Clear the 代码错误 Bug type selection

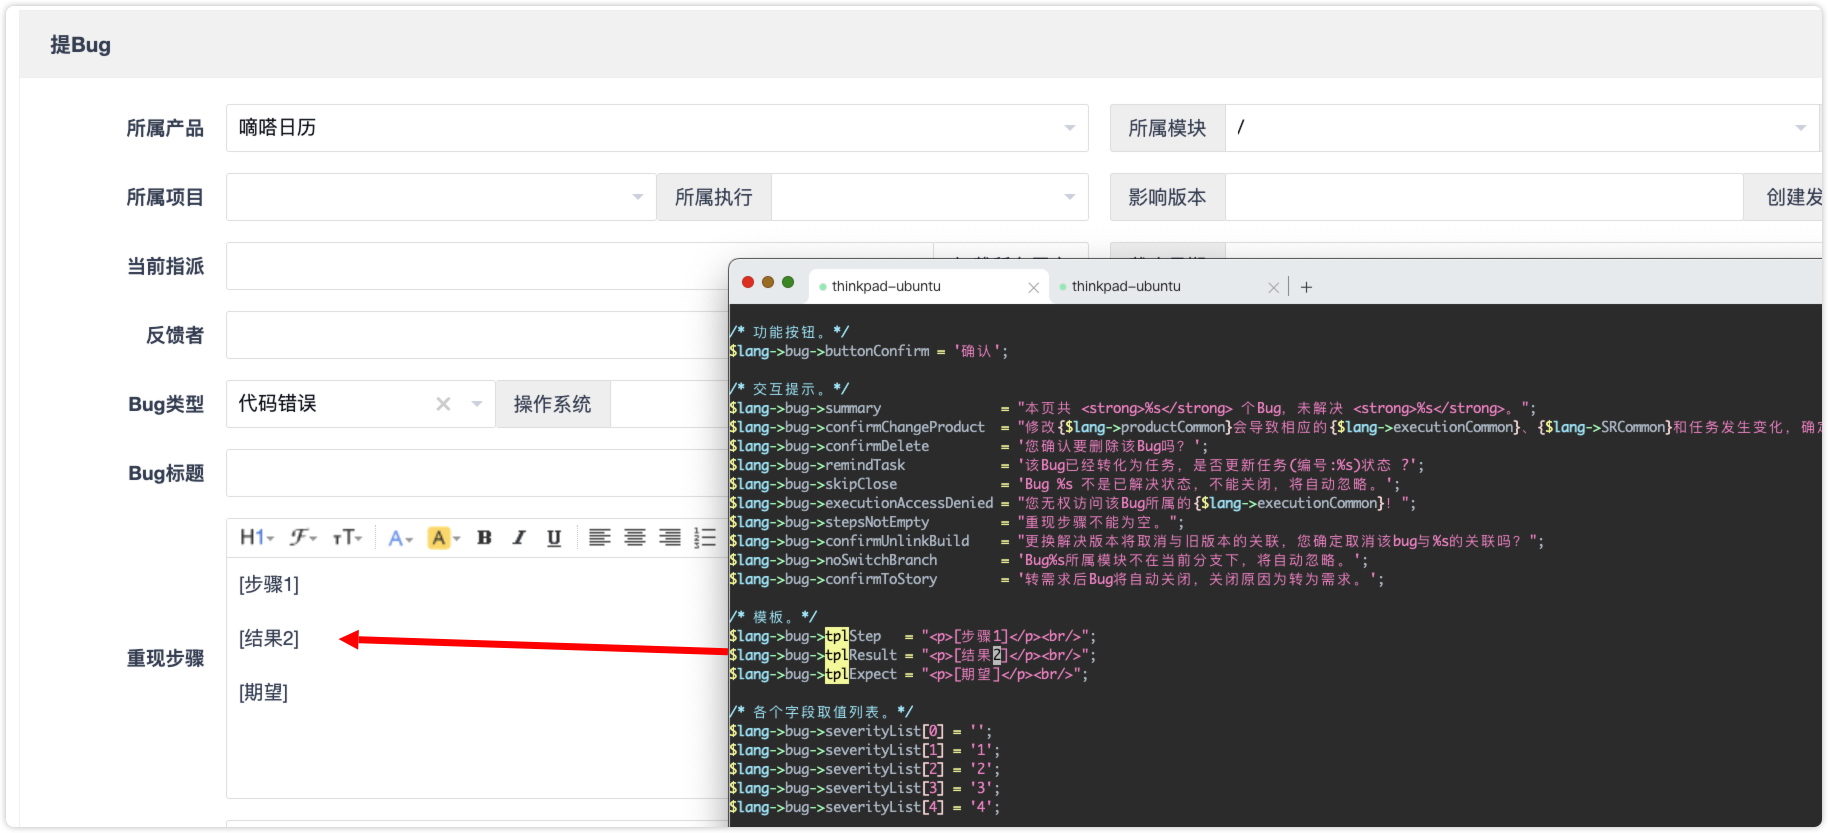443,404
